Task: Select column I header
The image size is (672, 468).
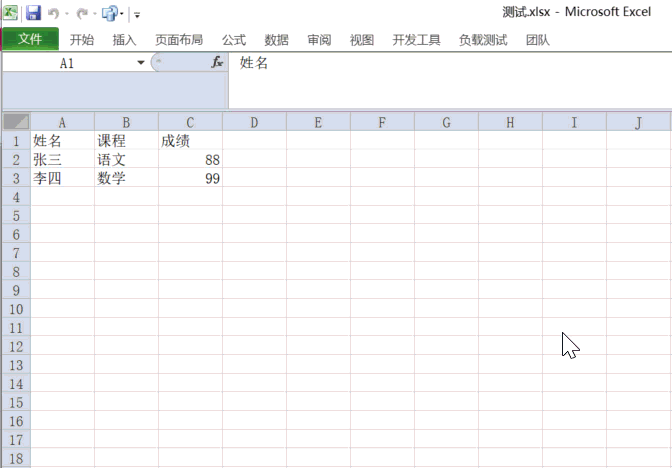Action: point(574,123)
